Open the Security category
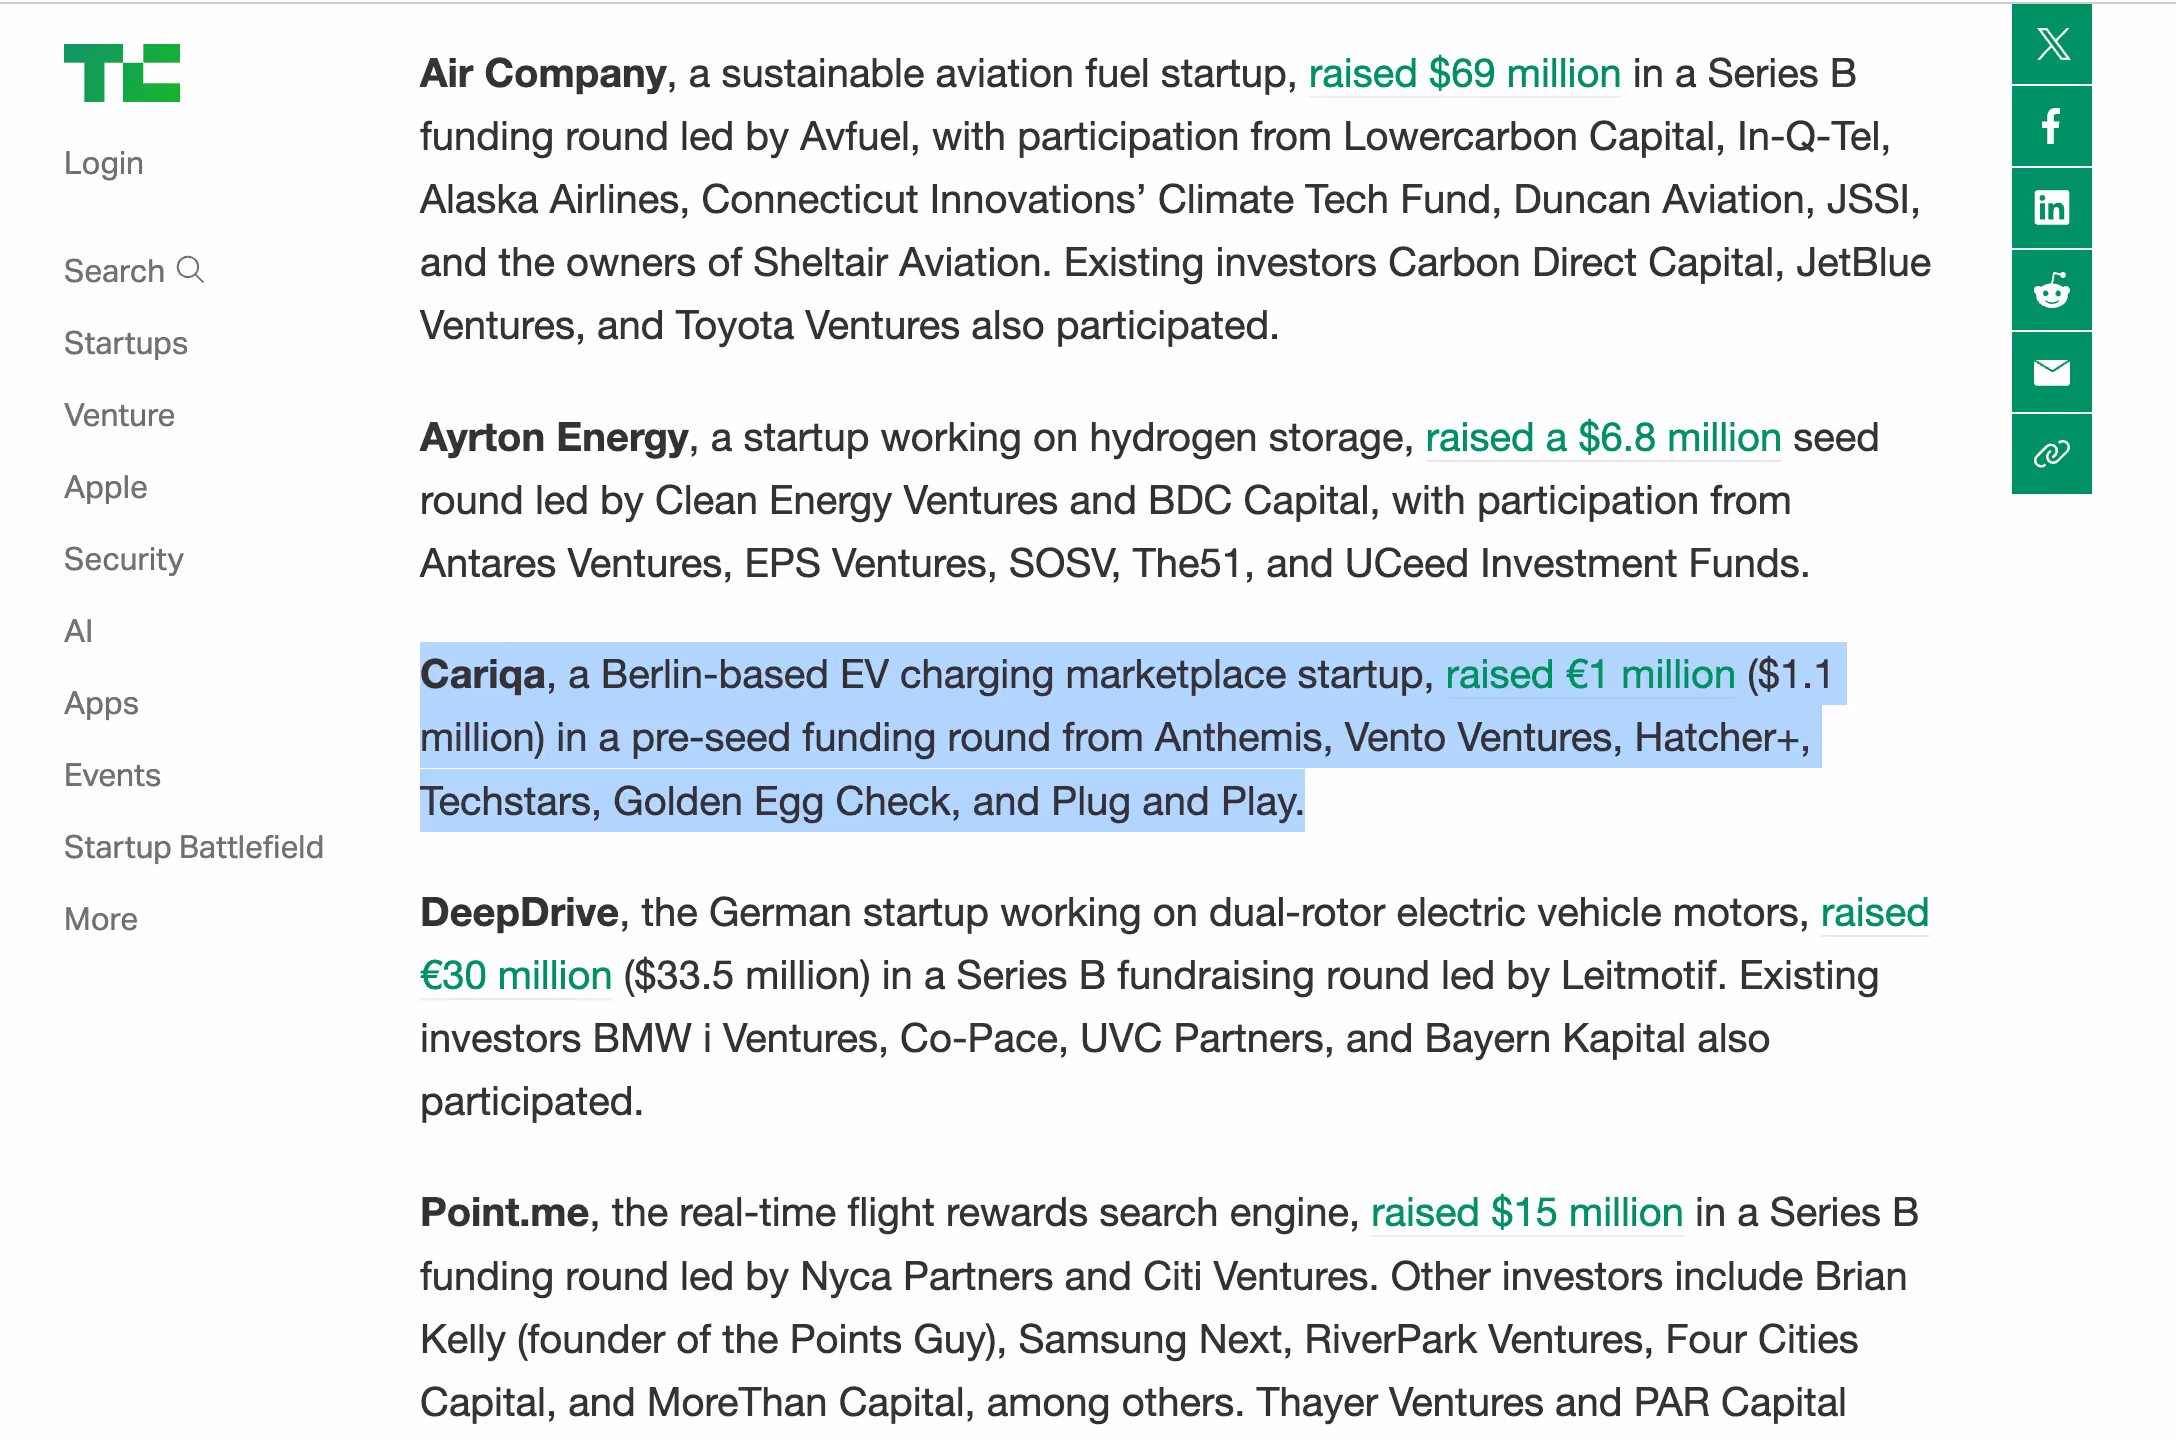This screenshot has height=1440, width=2176. click(124, 559)
